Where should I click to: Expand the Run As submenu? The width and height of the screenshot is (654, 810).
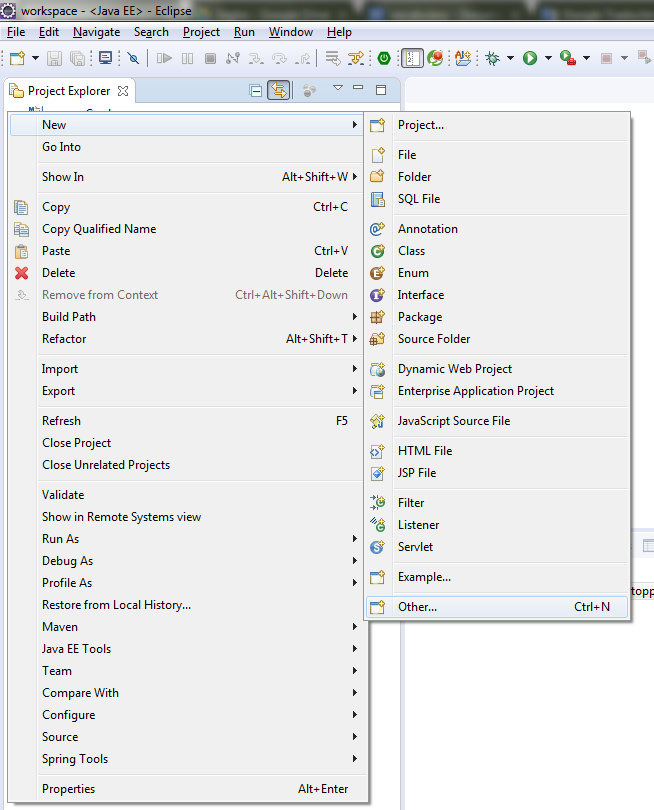click(x=187, y=539)
